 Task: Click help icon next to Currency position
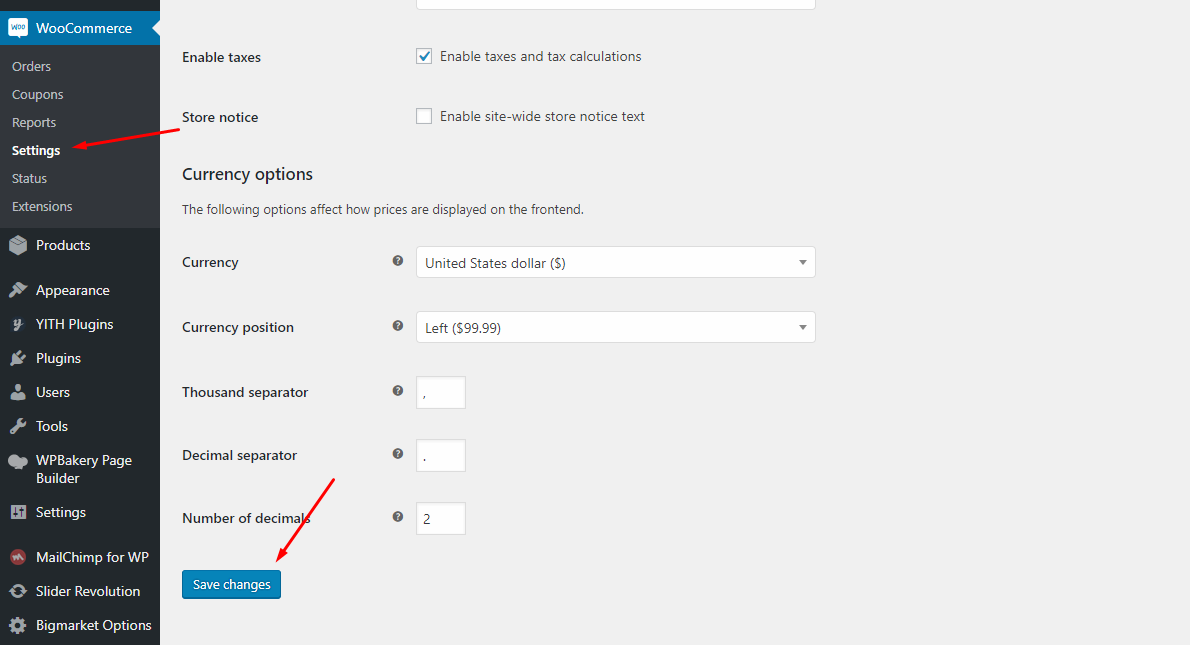(x=398, y=326)
